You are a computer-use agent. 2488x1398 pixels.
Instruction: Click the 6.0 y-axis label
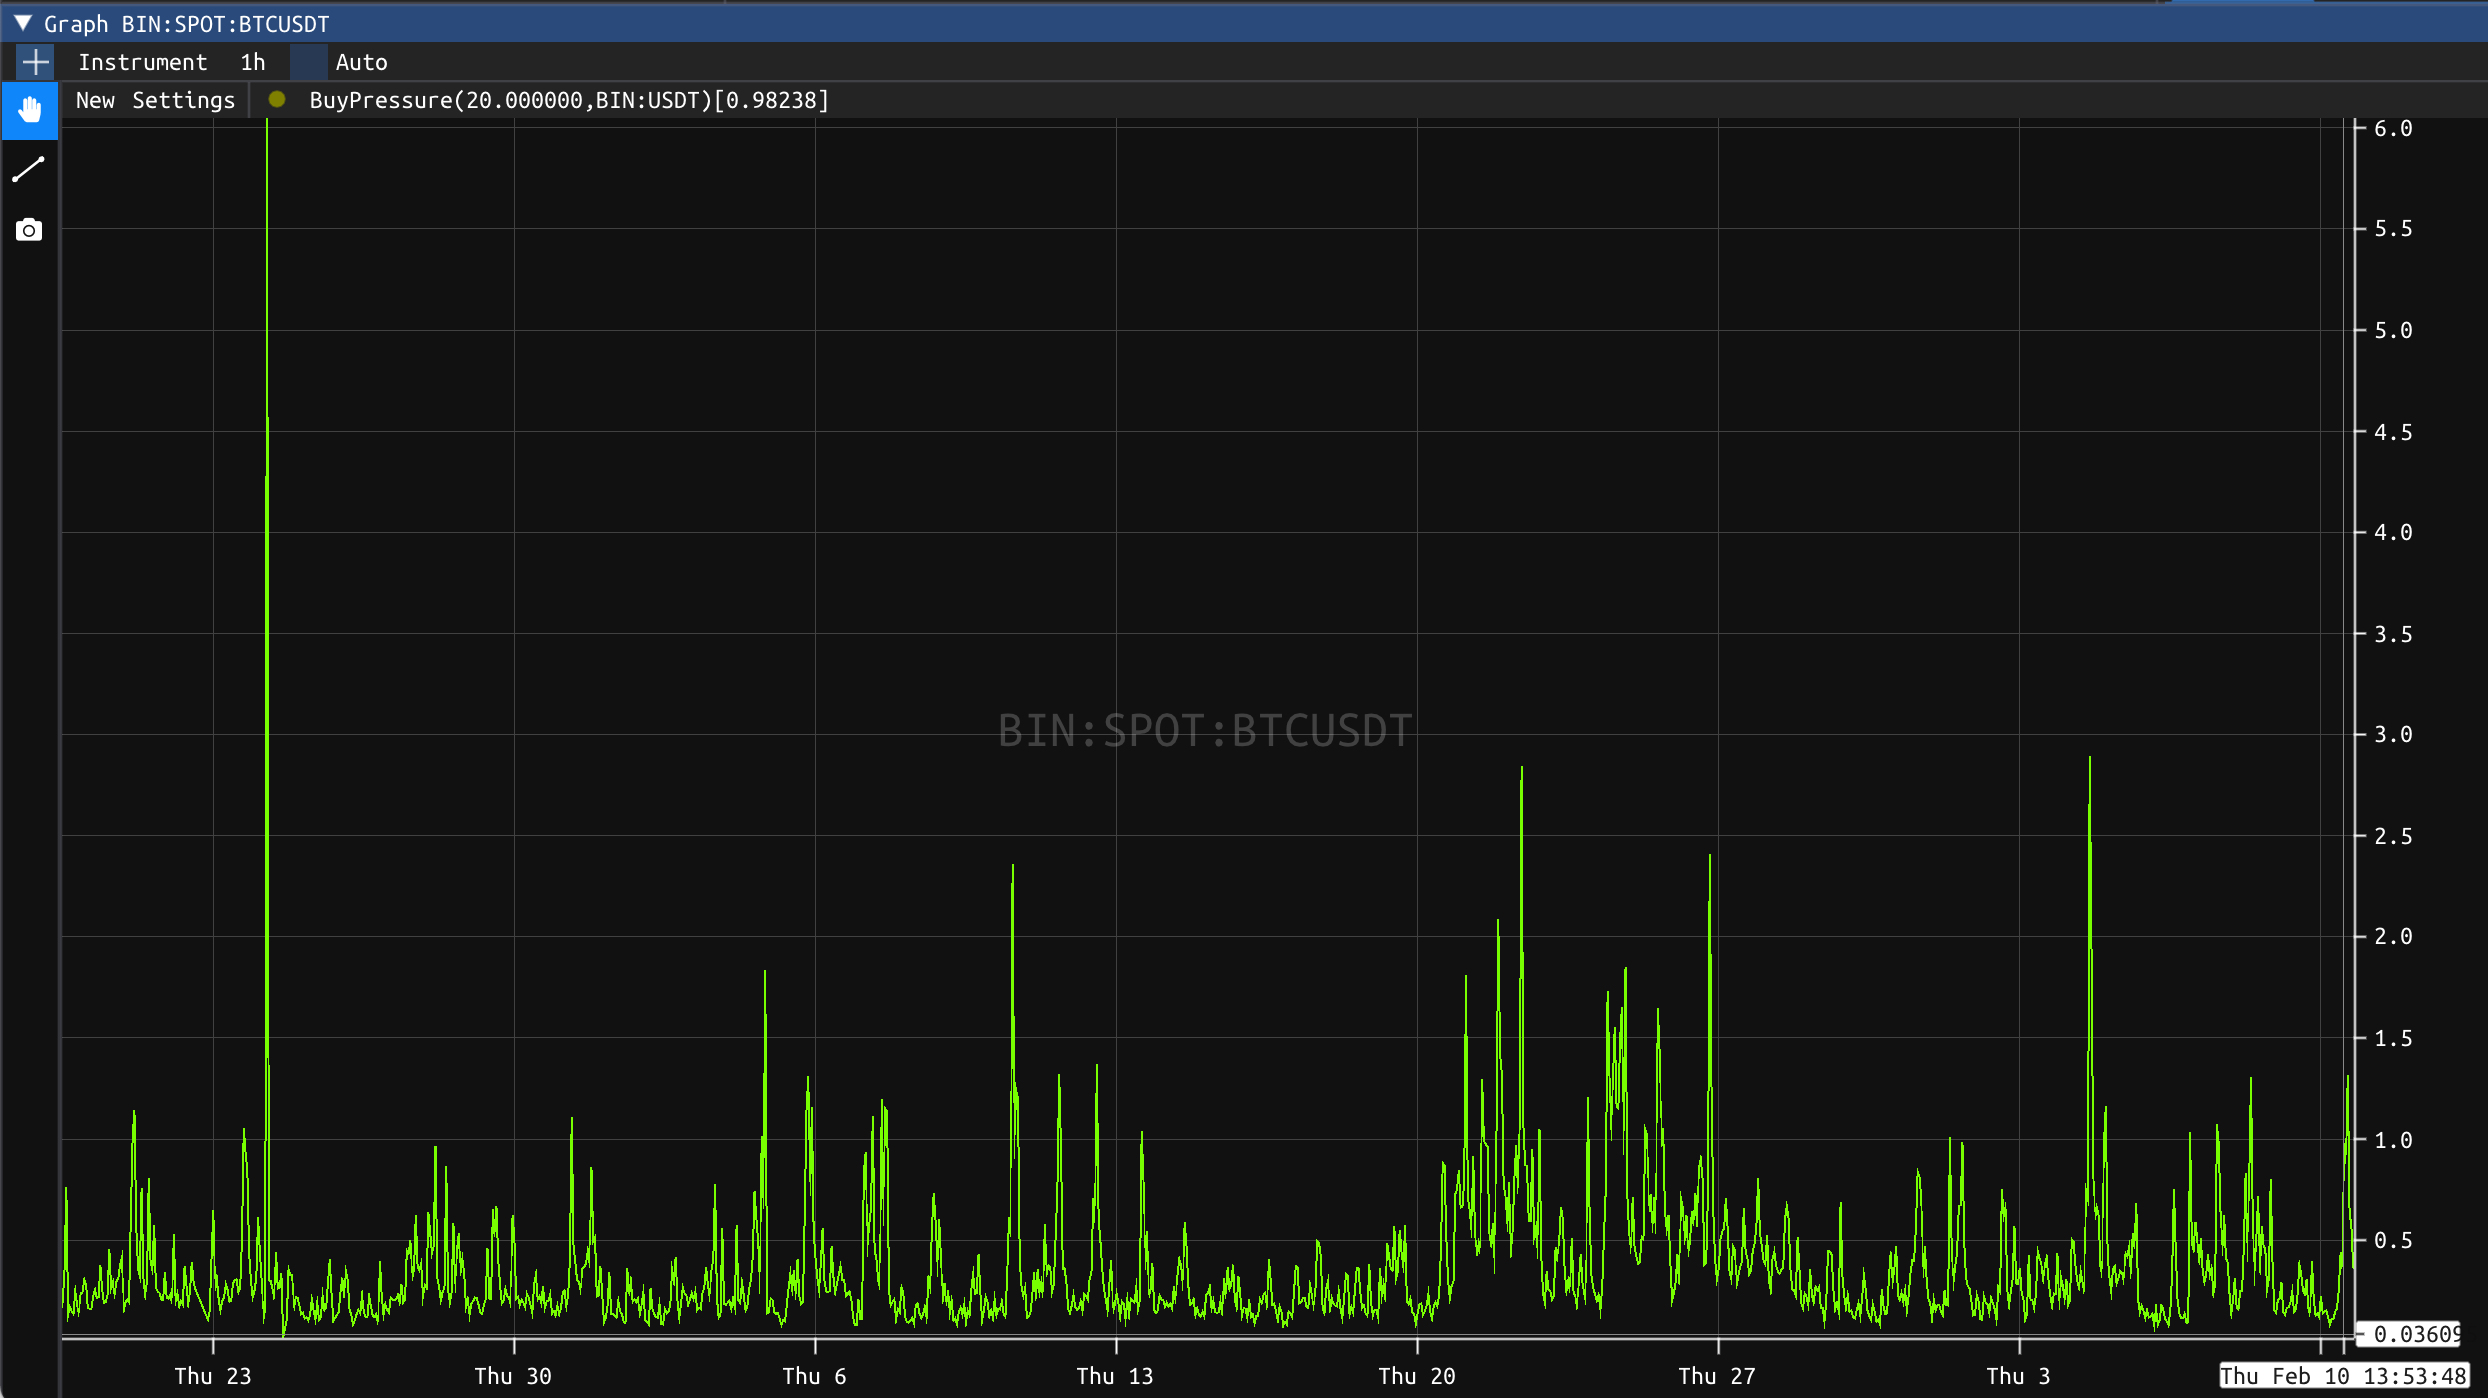(x=2393, y=128)
